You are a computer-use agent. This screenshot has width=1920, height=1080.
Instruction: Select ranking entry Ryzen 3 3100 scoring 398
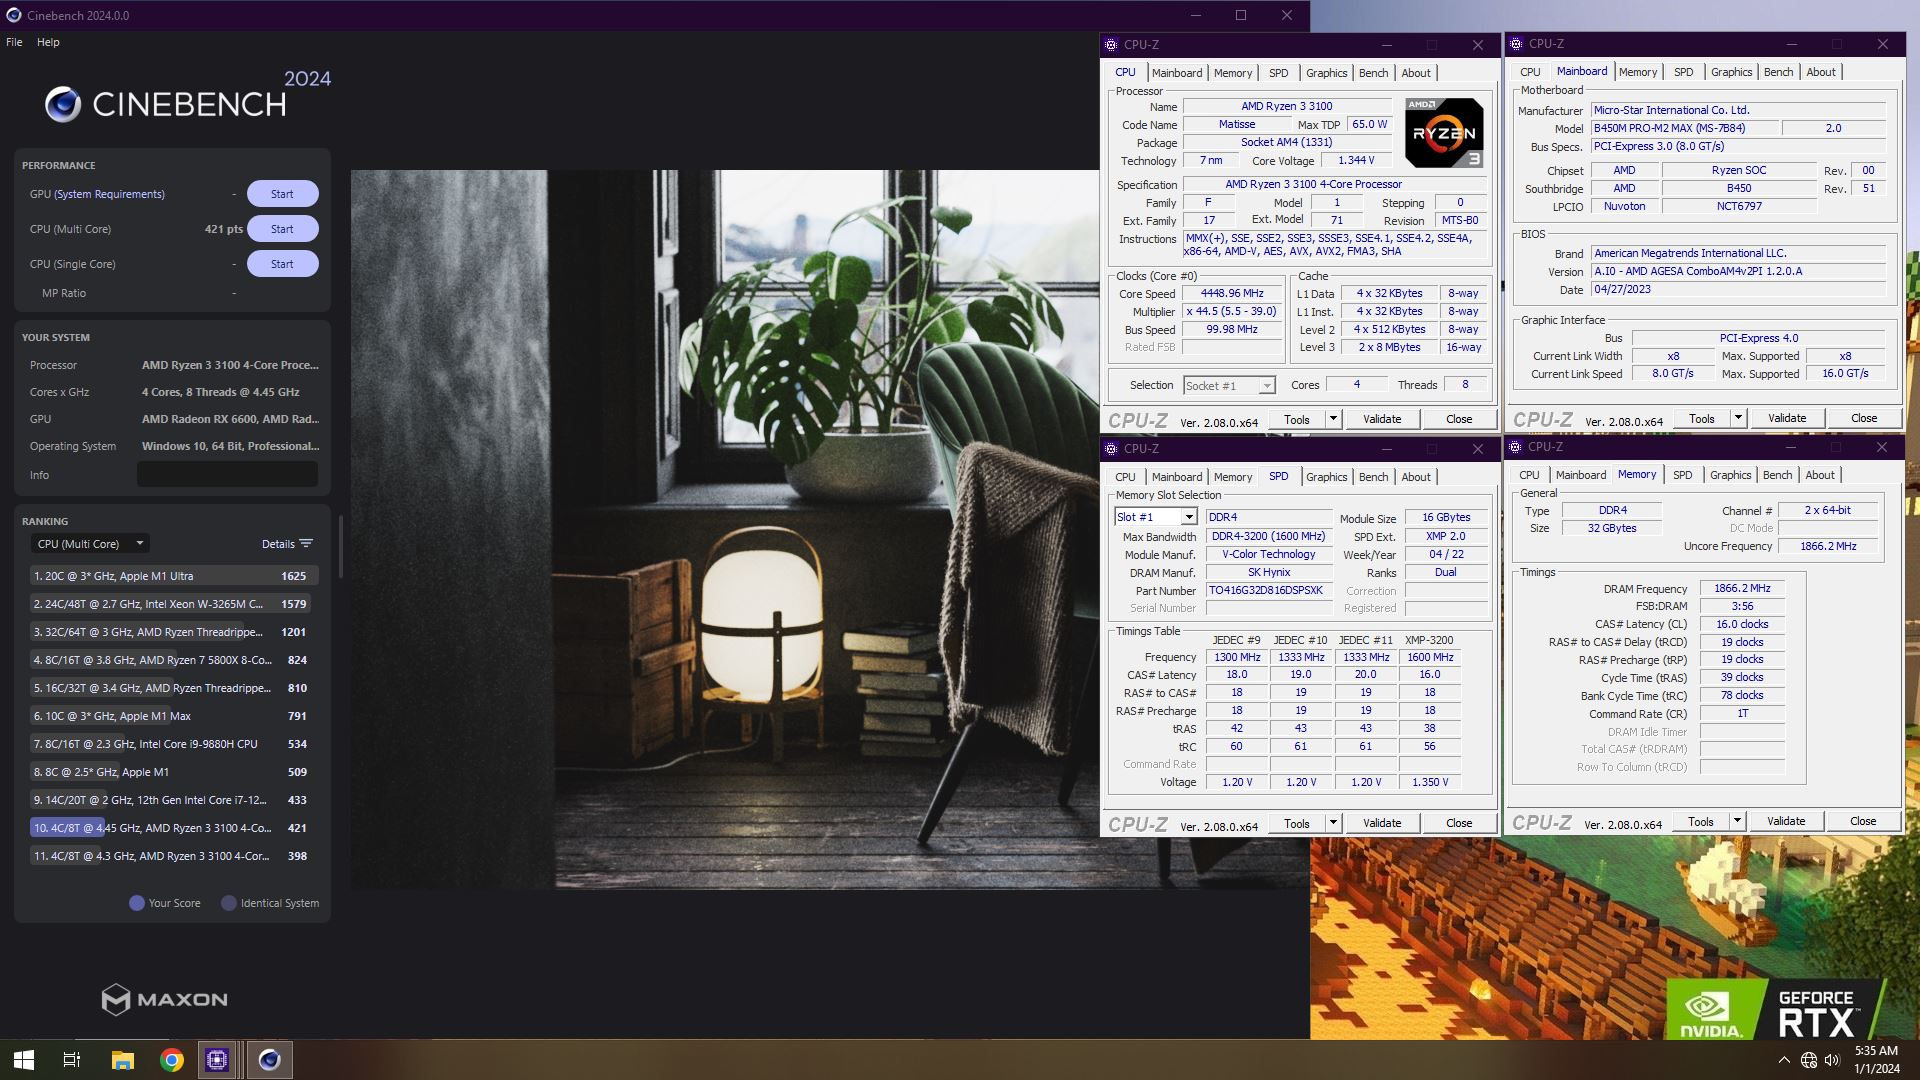pos(174,856)
